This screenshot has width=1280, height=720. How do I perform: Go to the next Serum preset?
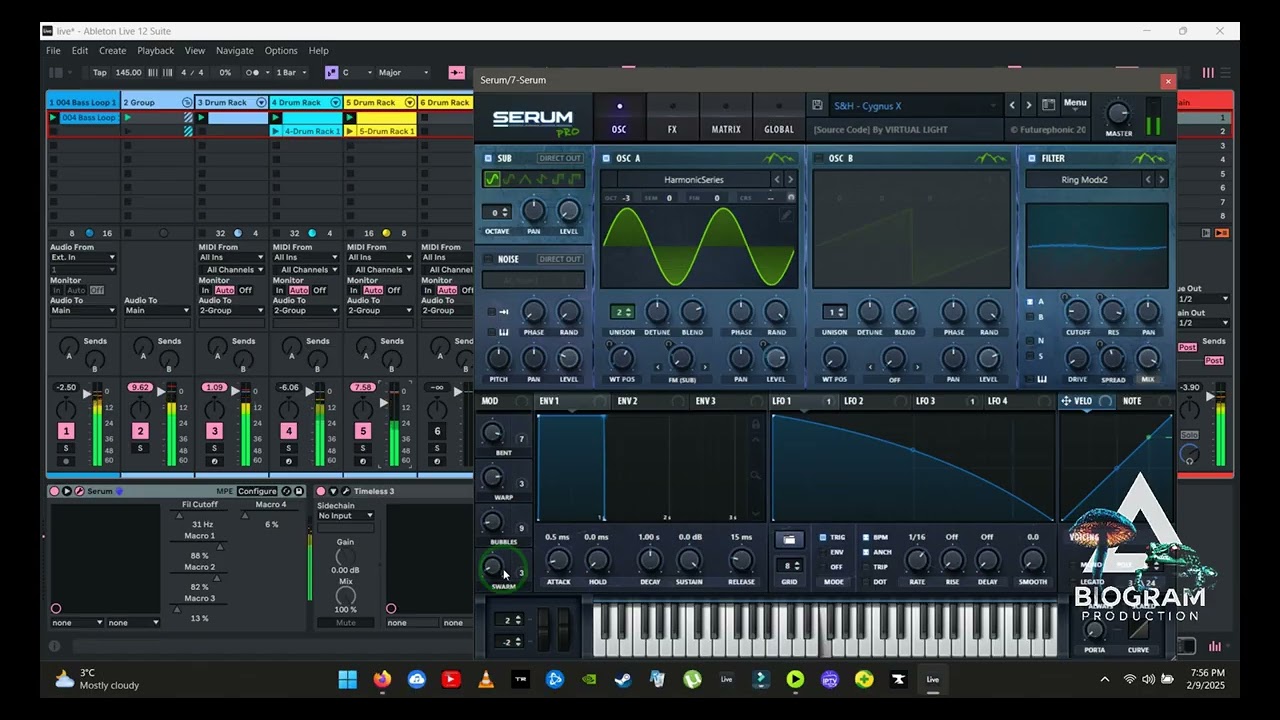pos(1028,105)
